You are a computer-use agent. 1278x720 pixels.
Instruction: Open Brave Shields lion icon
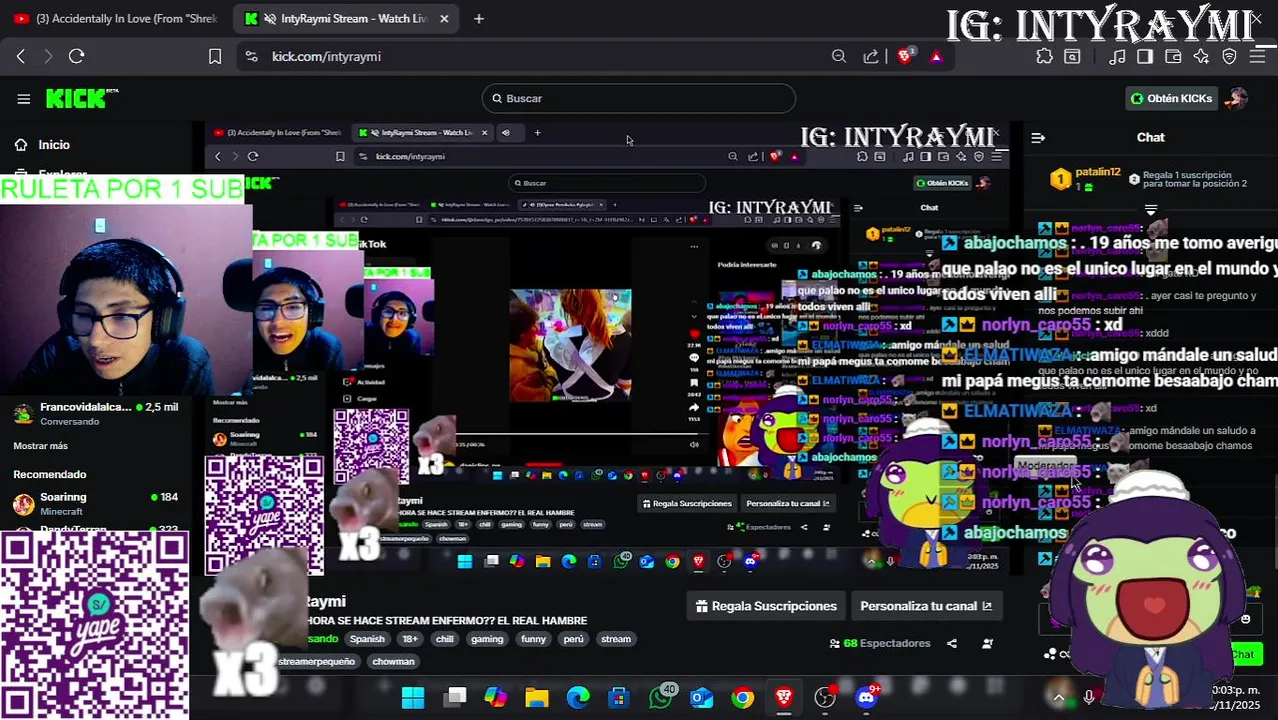coord(905,56)
